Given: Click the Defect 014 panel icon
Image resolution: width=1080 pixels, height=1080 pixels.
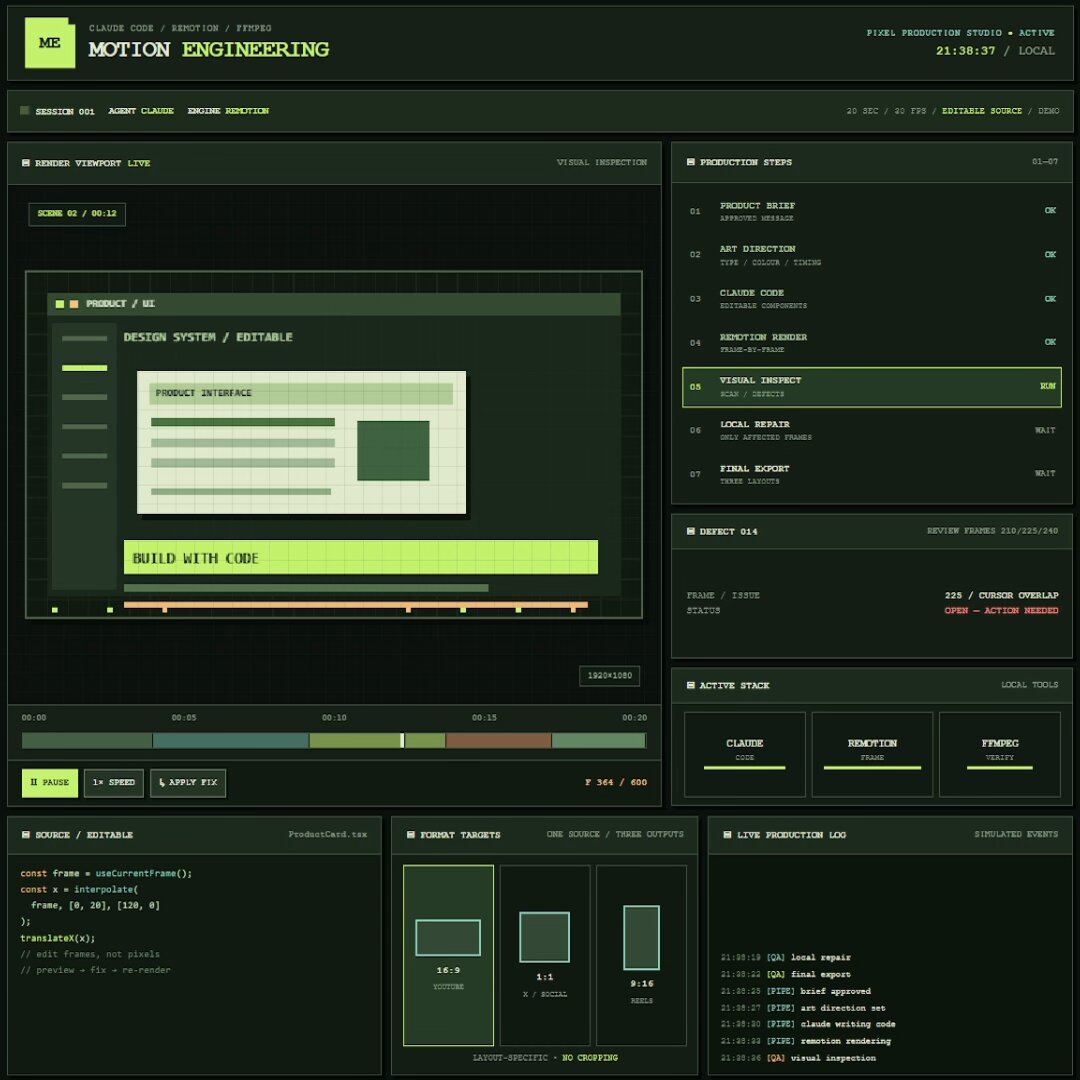Looking at the screenshot, I should click(x=690, y=531).
